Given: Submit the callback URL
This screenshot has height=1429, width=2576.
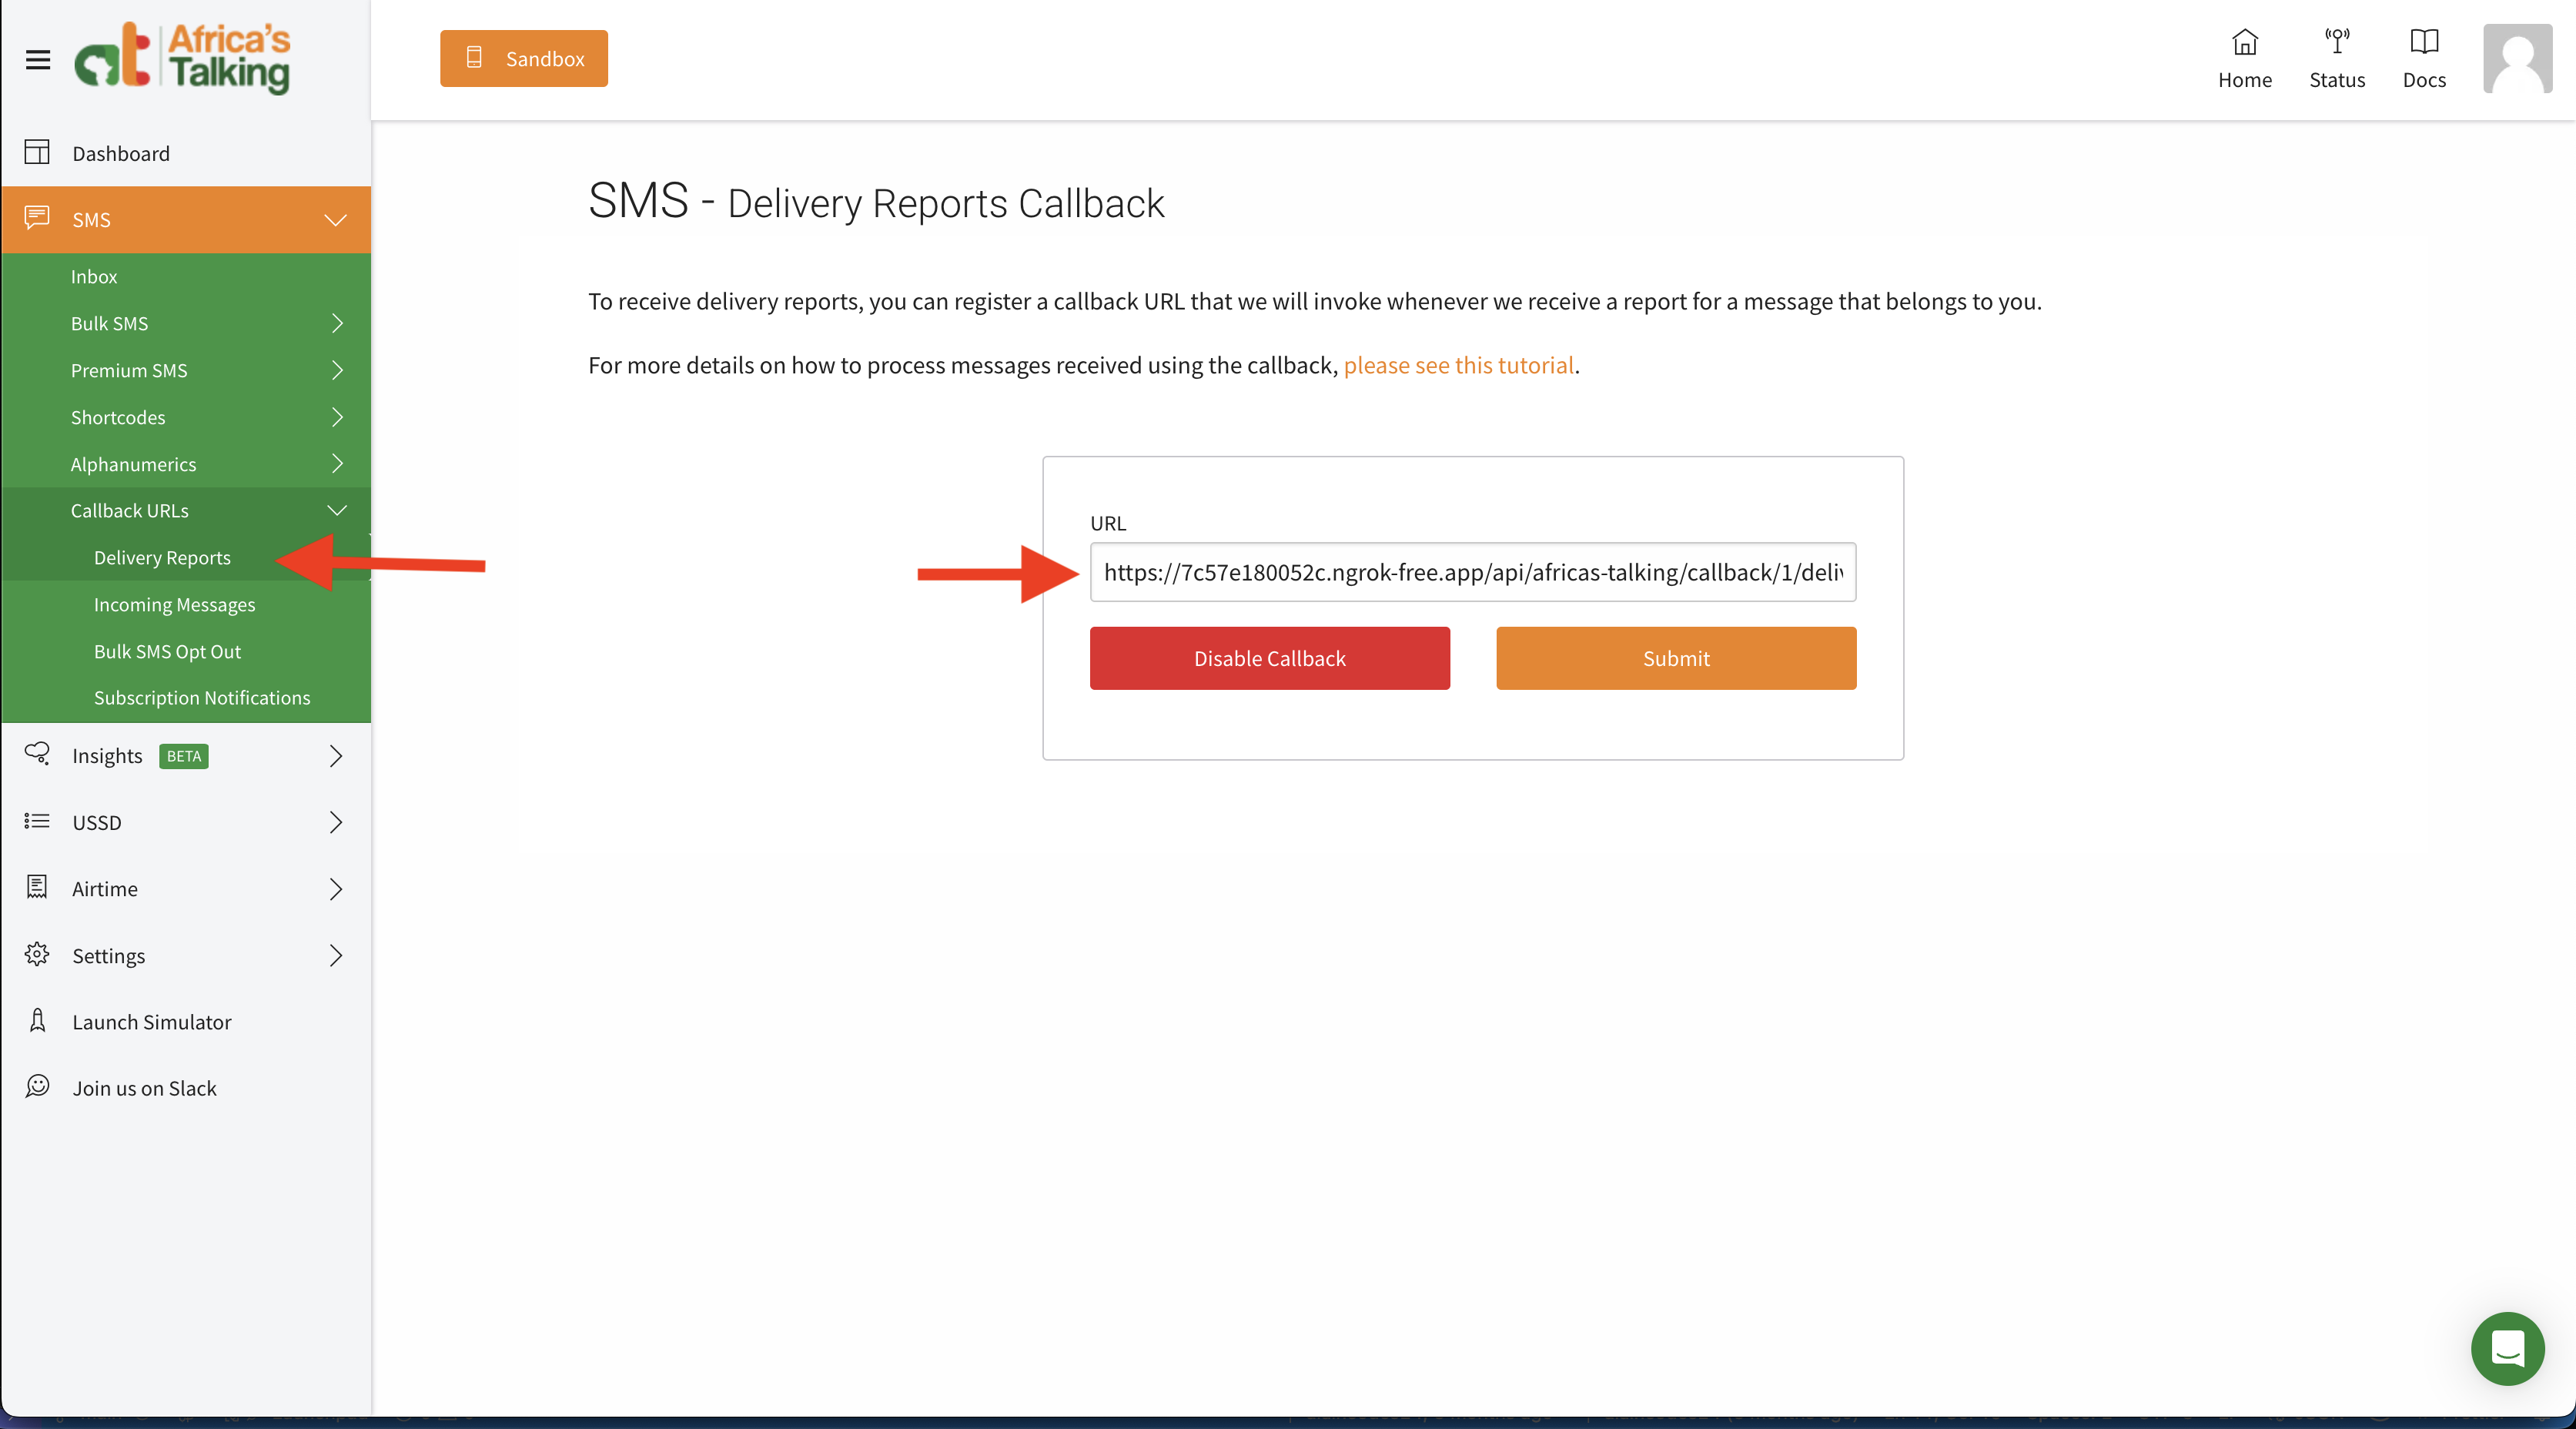Looking at the screenshot, I should pos(1676,658).
